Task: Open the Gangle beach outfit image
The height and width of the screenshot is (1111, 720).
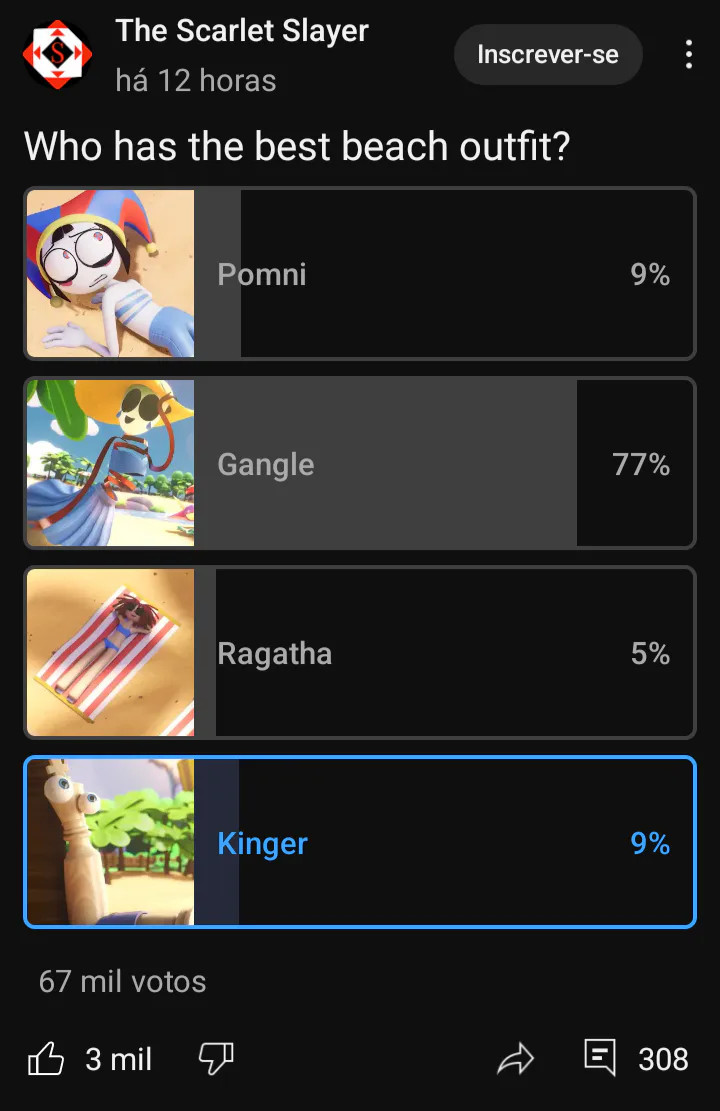Action: coord(111,463)
